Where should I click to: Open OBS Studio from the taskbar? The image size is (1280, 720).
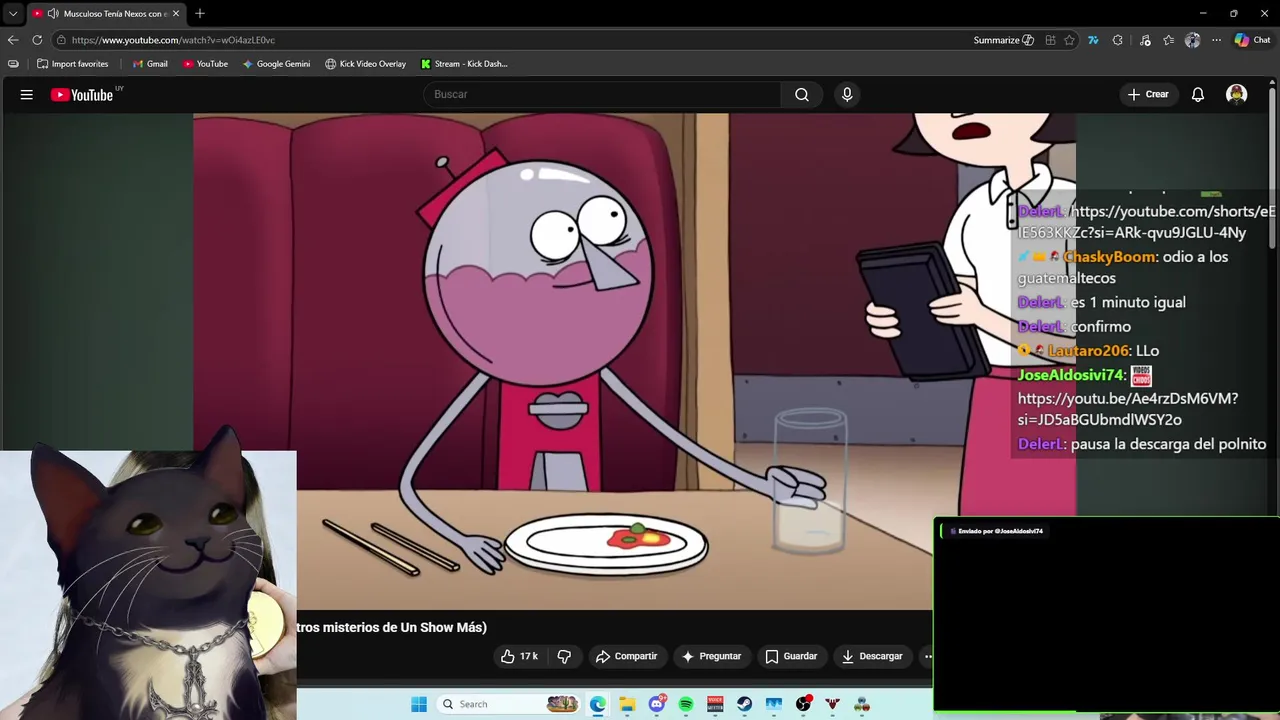coord(803,704)
